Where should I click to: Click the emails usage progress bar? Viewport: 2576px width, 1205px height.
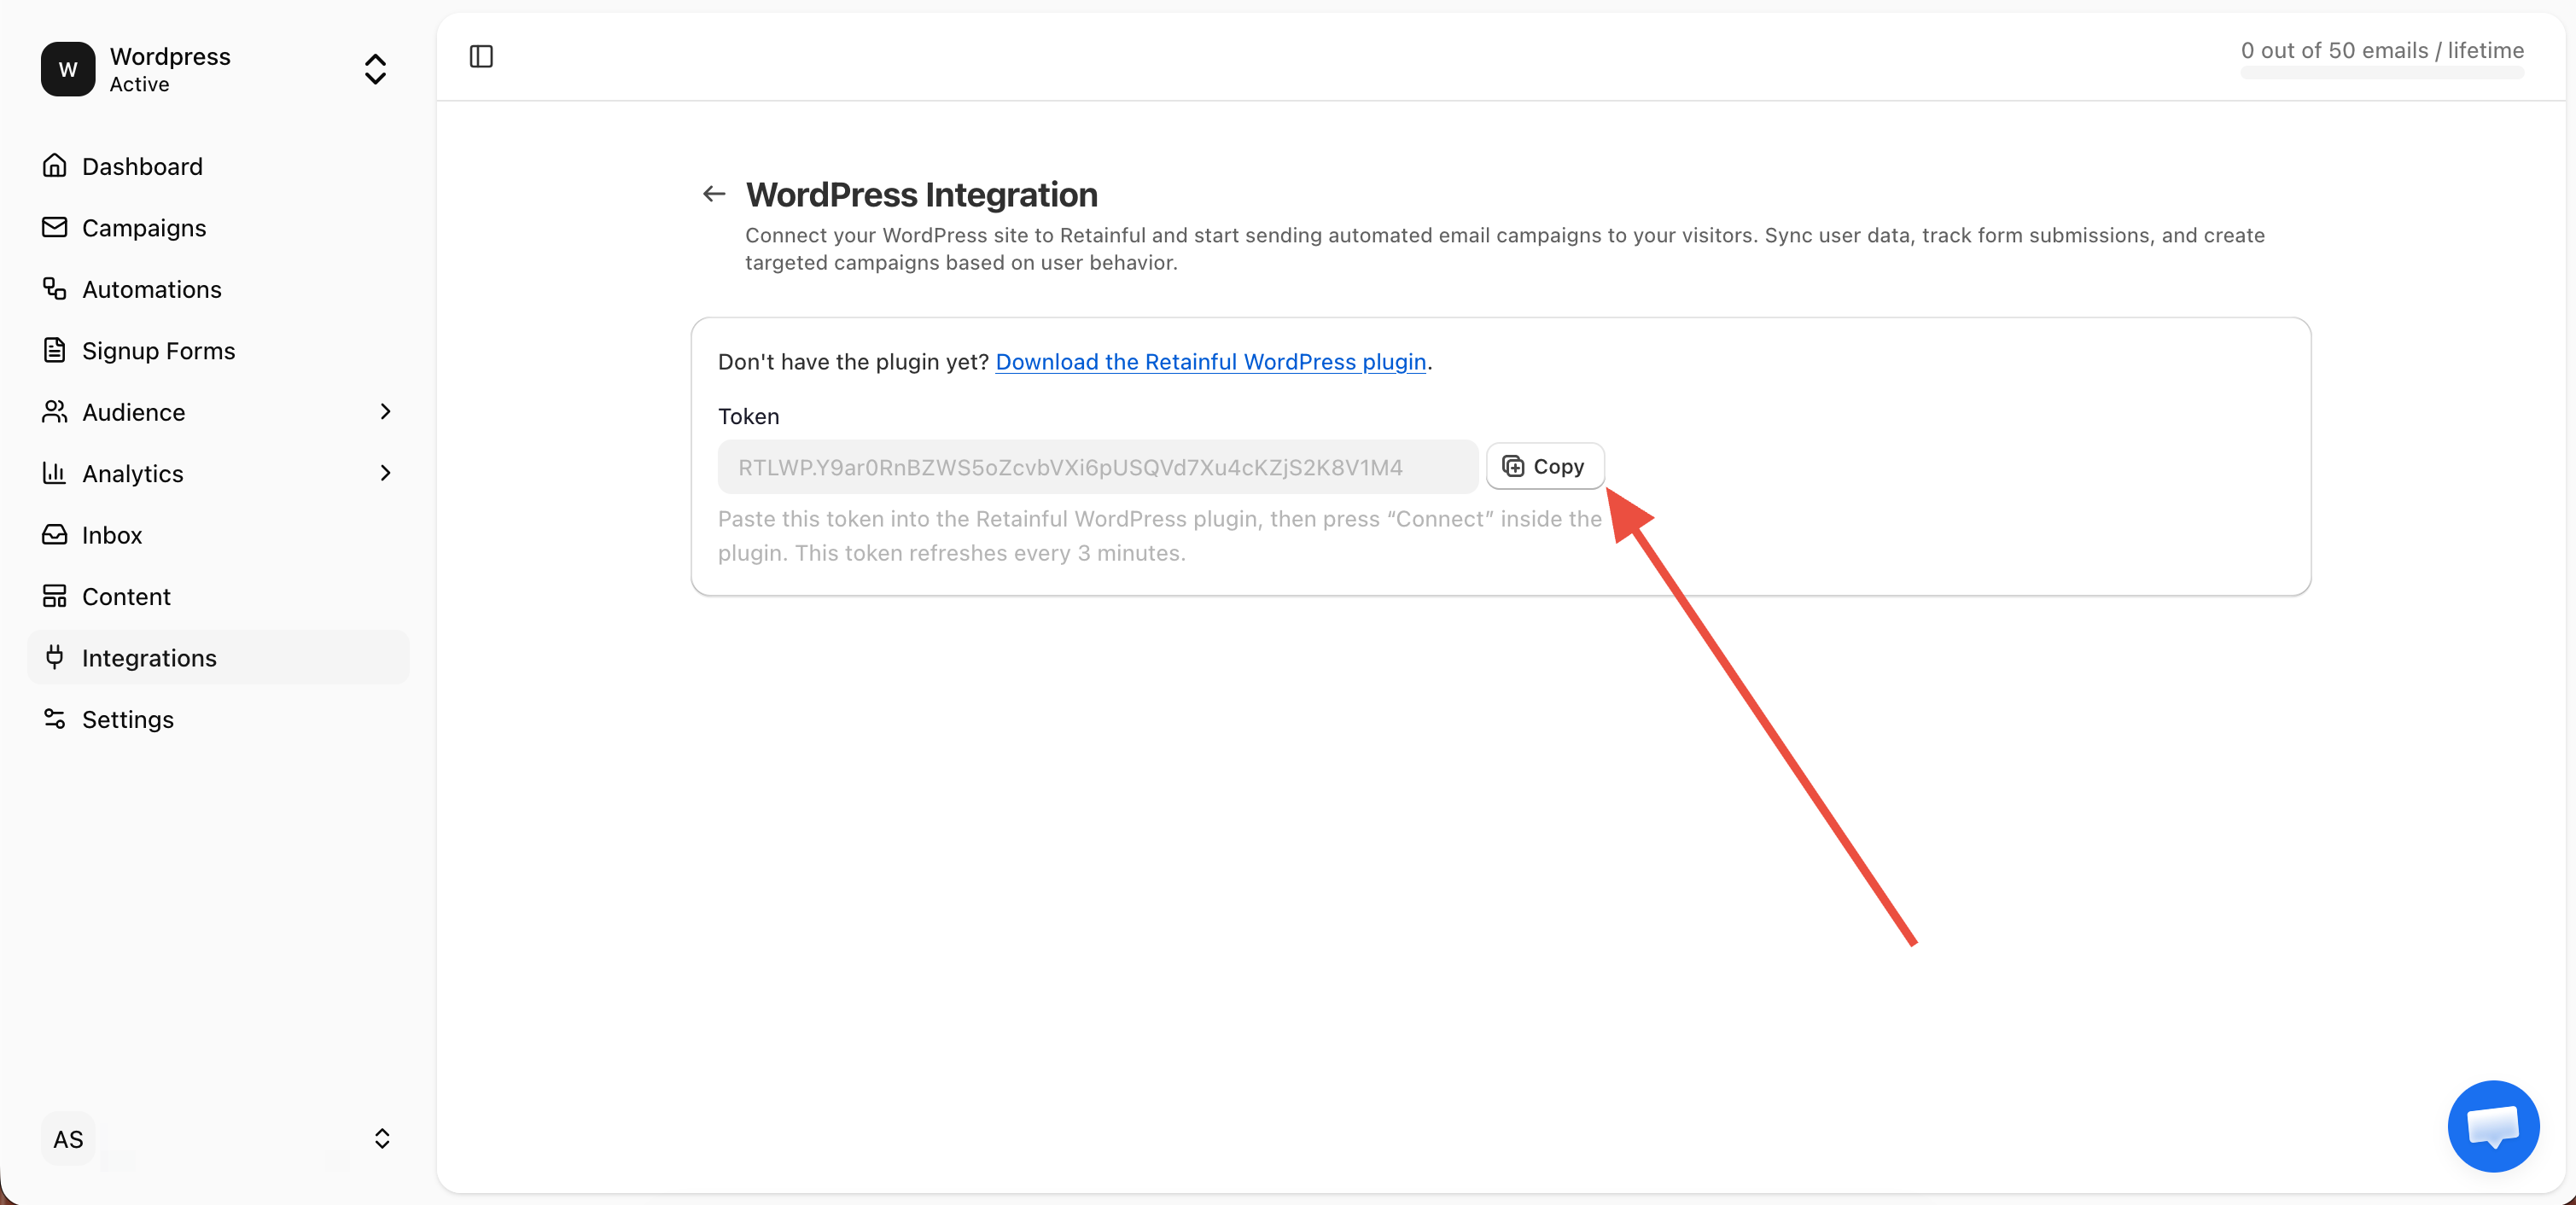(2381, 74)
